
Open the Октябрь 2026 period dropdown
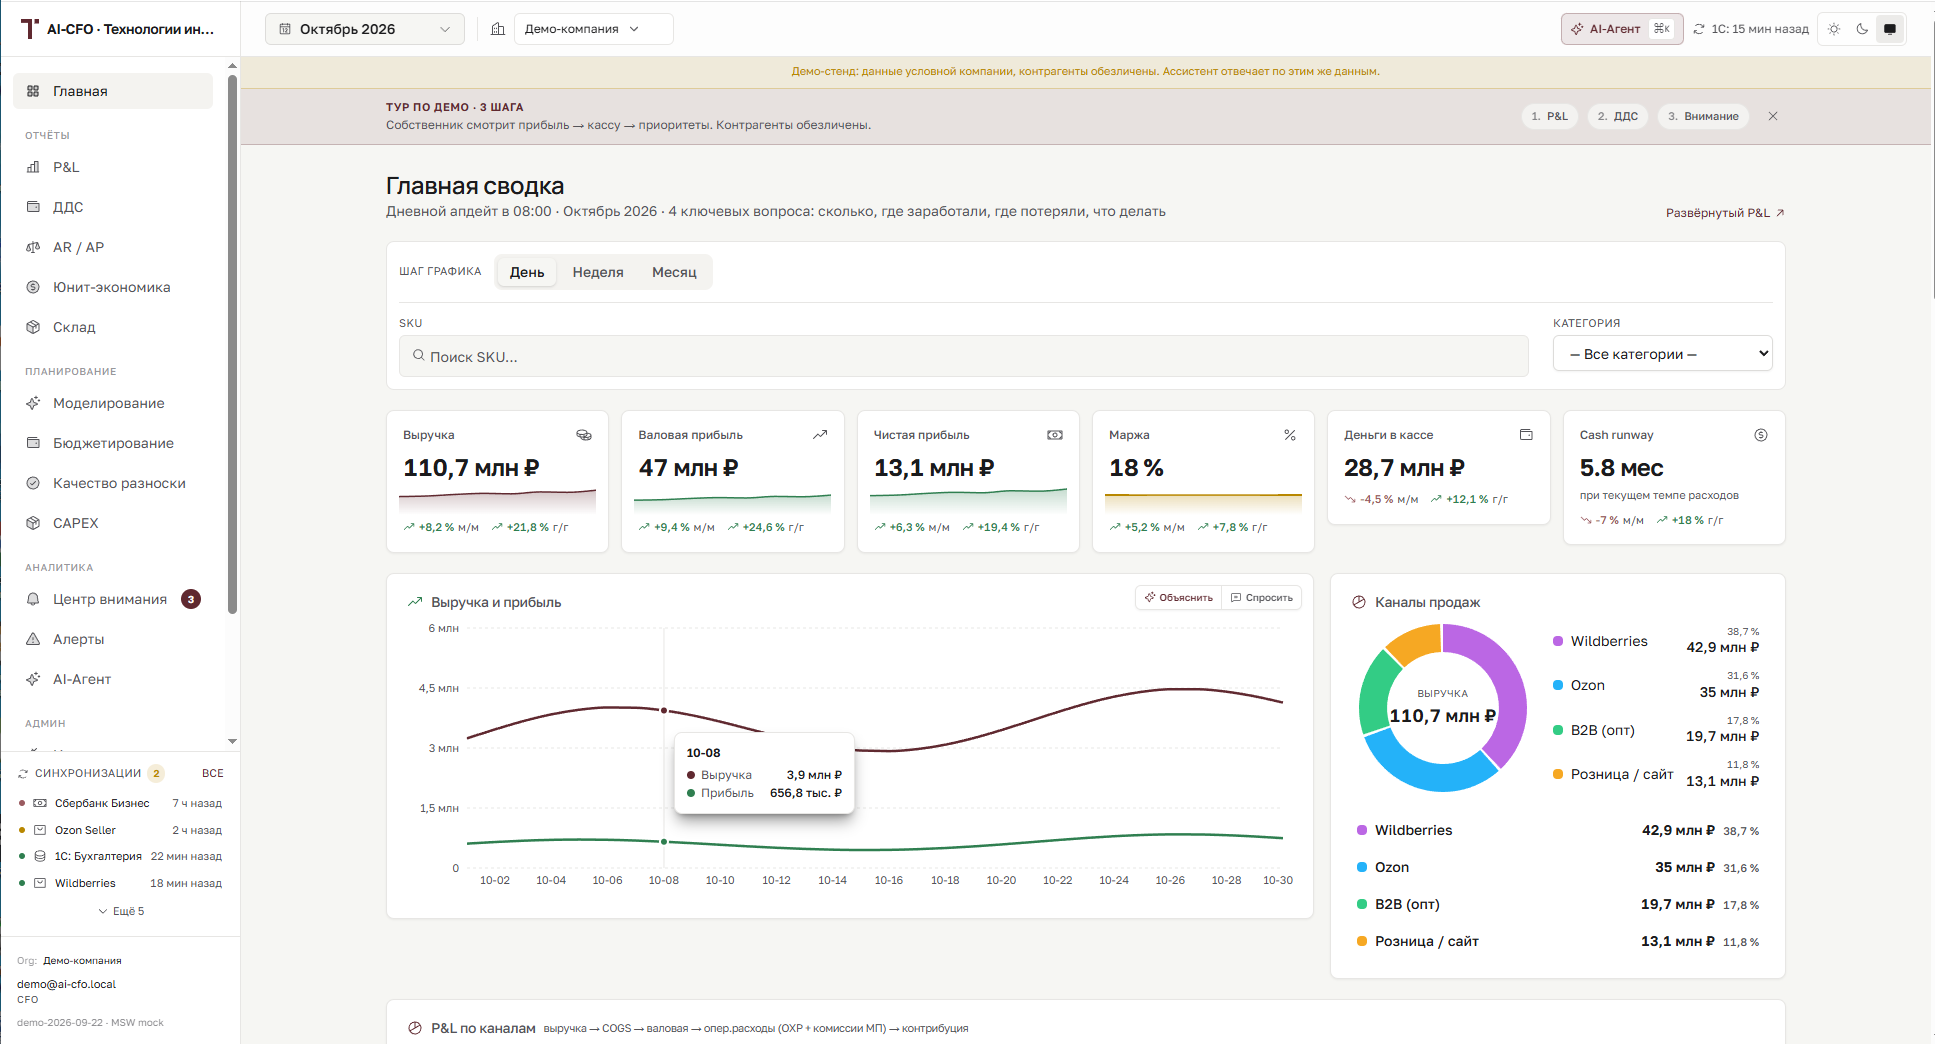365,29
